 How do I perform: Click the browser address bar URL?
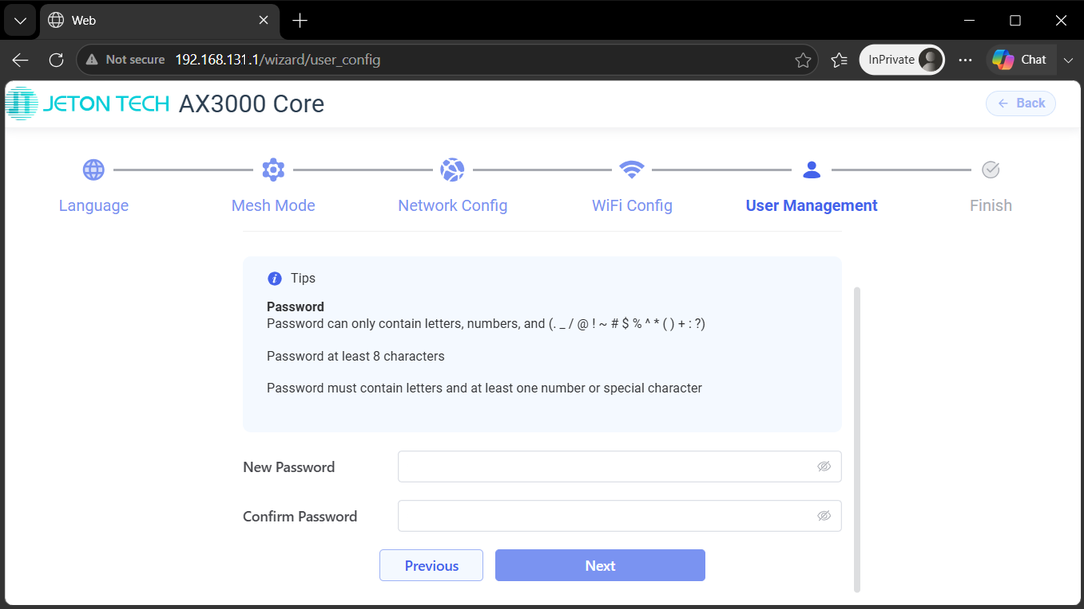tap(277, 60)
